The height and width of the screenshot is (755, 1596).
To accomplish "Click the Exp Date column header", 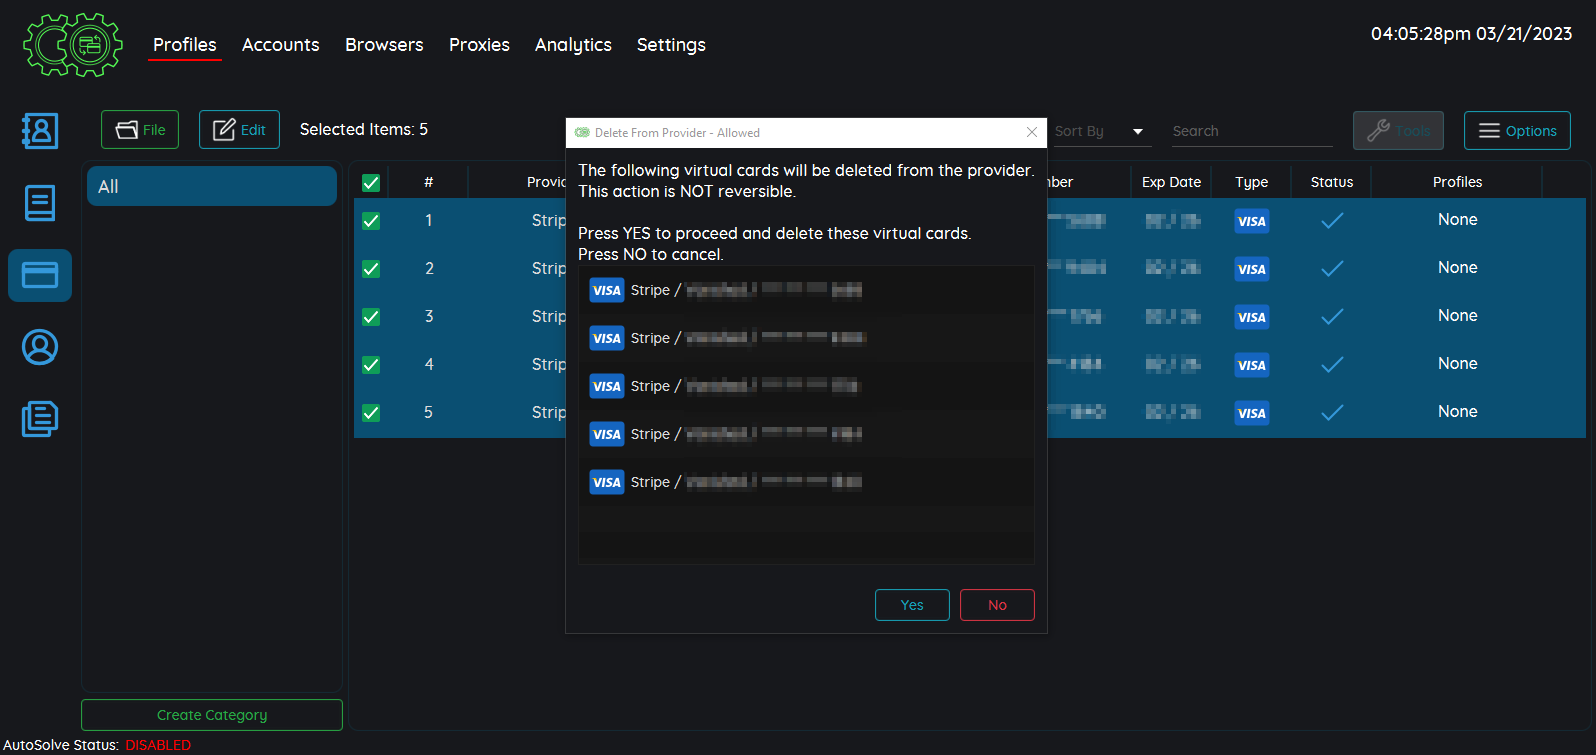I will pyautogui.click(x=1171, y=182).
